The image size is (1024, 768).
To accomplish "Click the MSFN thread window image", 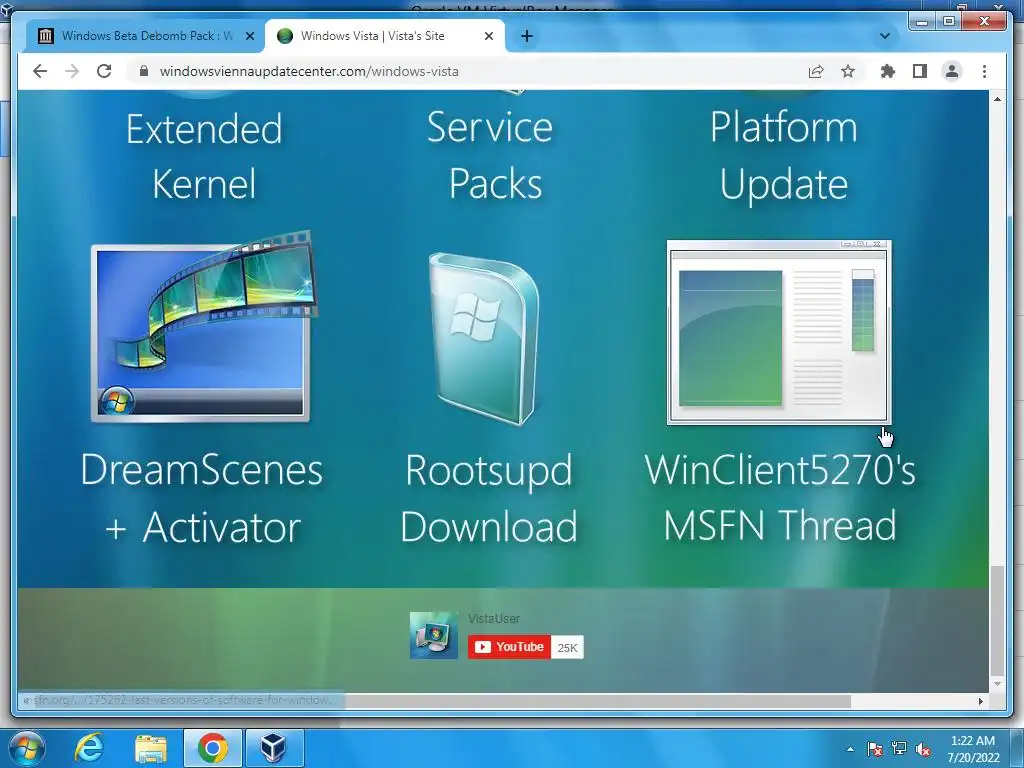I will tap(779, 332).
